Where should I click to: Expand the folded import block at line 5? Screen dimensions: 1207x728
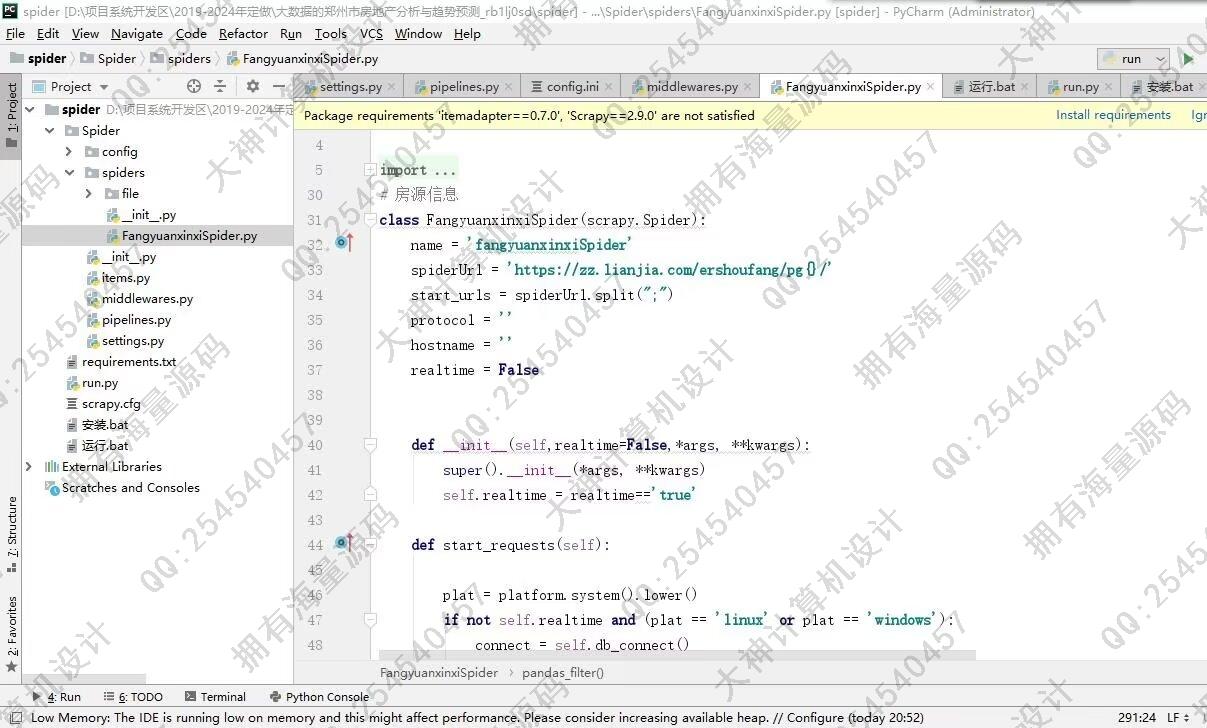370,170
